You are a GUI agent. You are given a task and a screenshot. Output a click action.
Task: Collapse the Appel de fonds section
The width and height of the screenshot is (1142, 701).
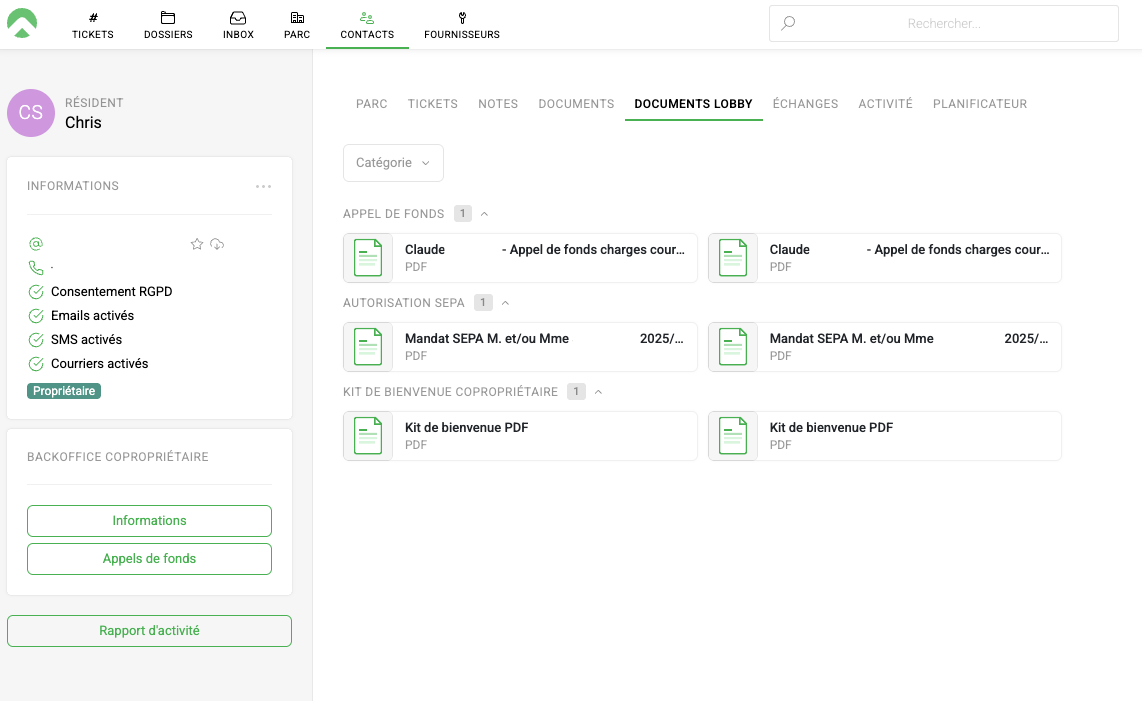(485, 214)
